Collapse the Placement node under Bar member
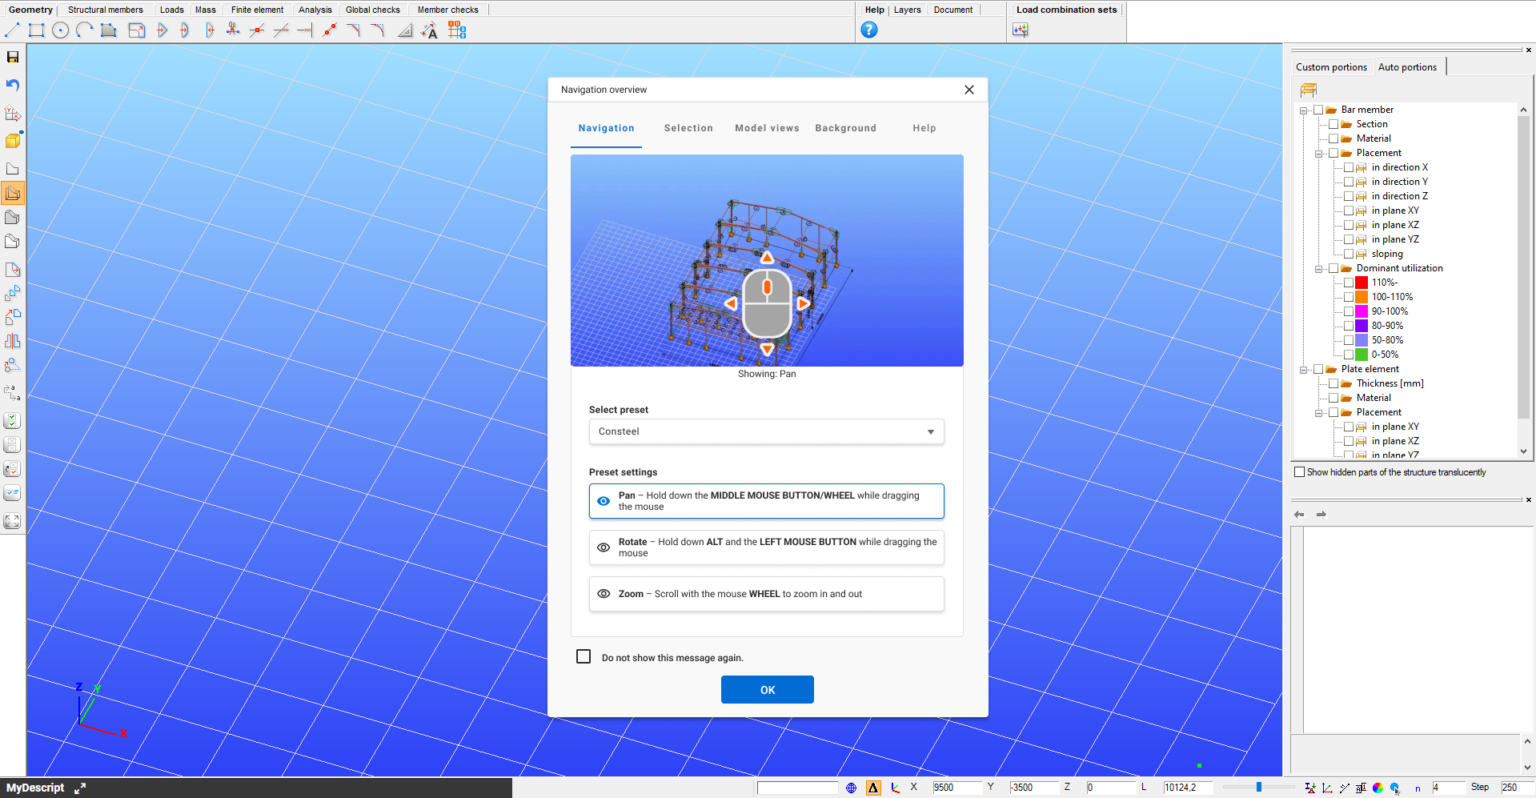The image size is (1536, 798). click(1319, 153)
